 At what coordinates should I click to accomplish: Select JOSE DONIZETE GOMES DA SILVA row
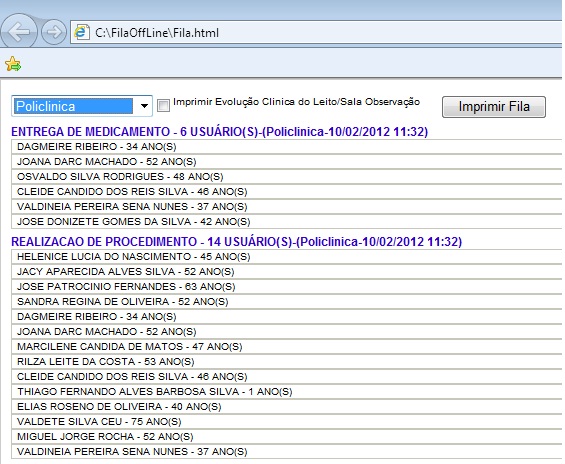[x=287, y=221]
